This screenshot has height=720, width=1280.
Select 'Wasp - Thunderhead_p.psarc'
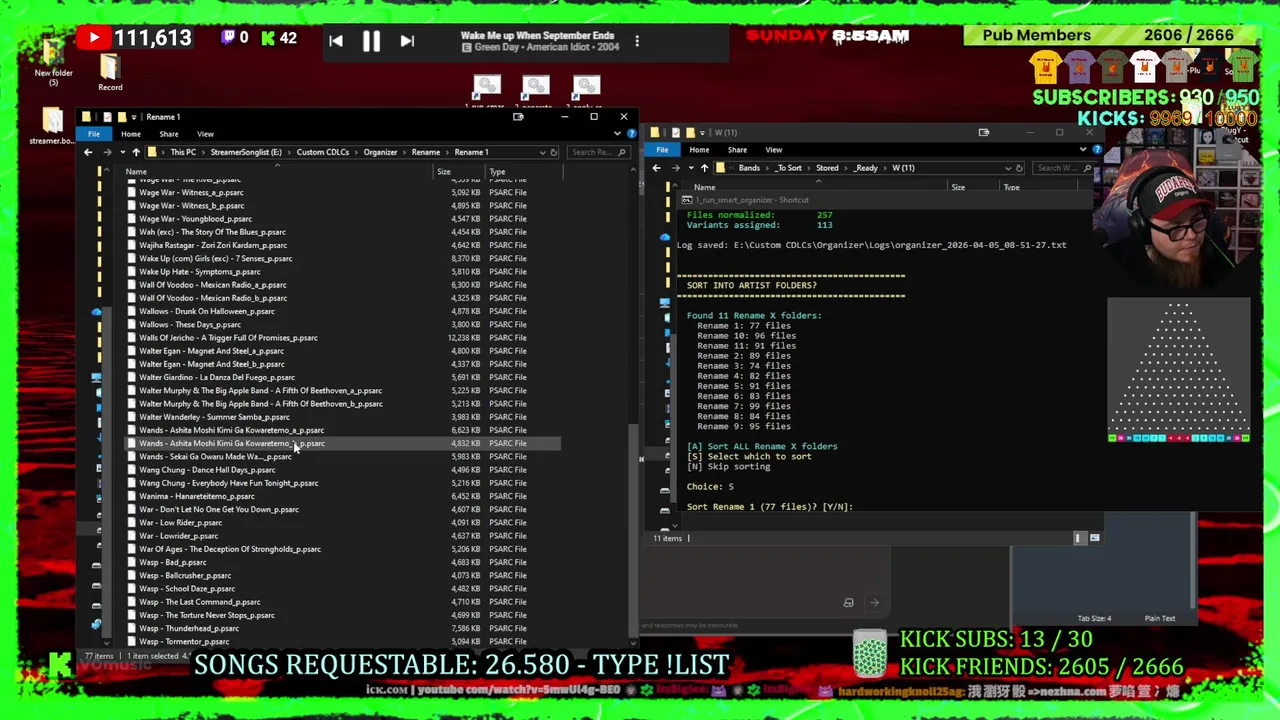pos(343,628)
